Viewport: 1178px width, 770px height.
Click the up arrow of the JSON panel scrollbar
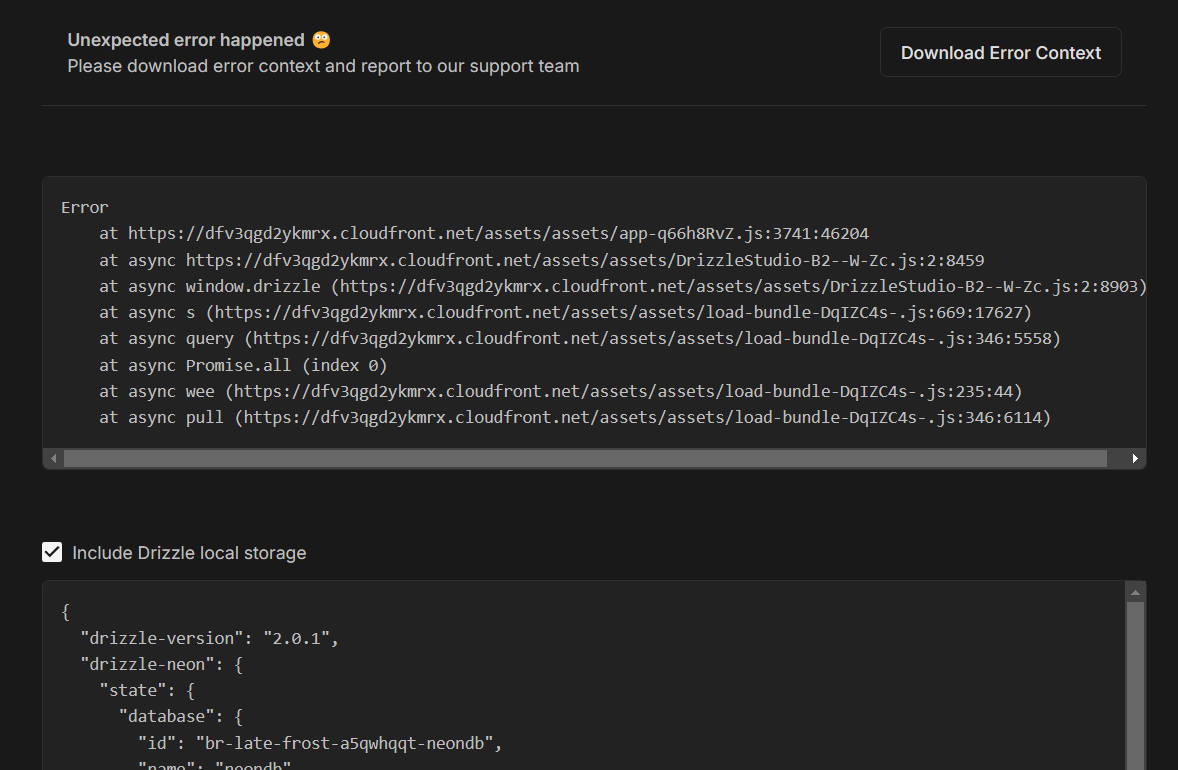(x=1135, y=593)
